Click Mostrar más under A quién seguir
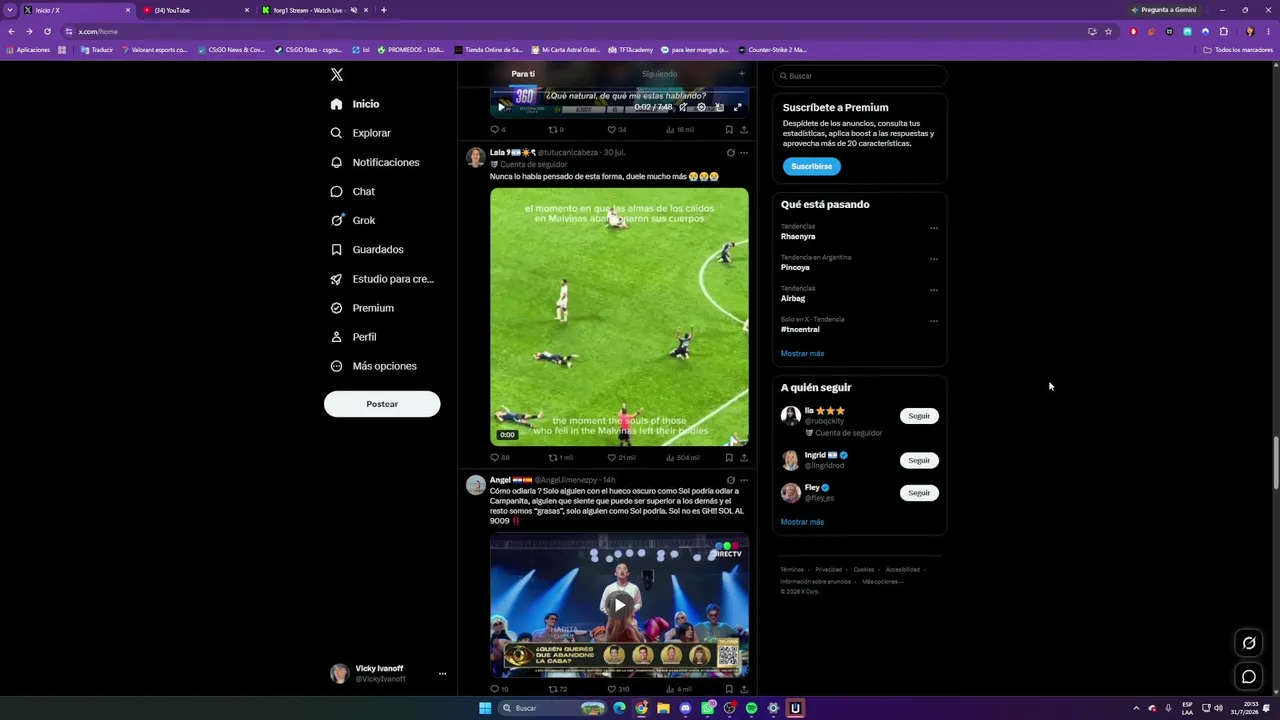The image size is (1280, 720). coord(802,522)
